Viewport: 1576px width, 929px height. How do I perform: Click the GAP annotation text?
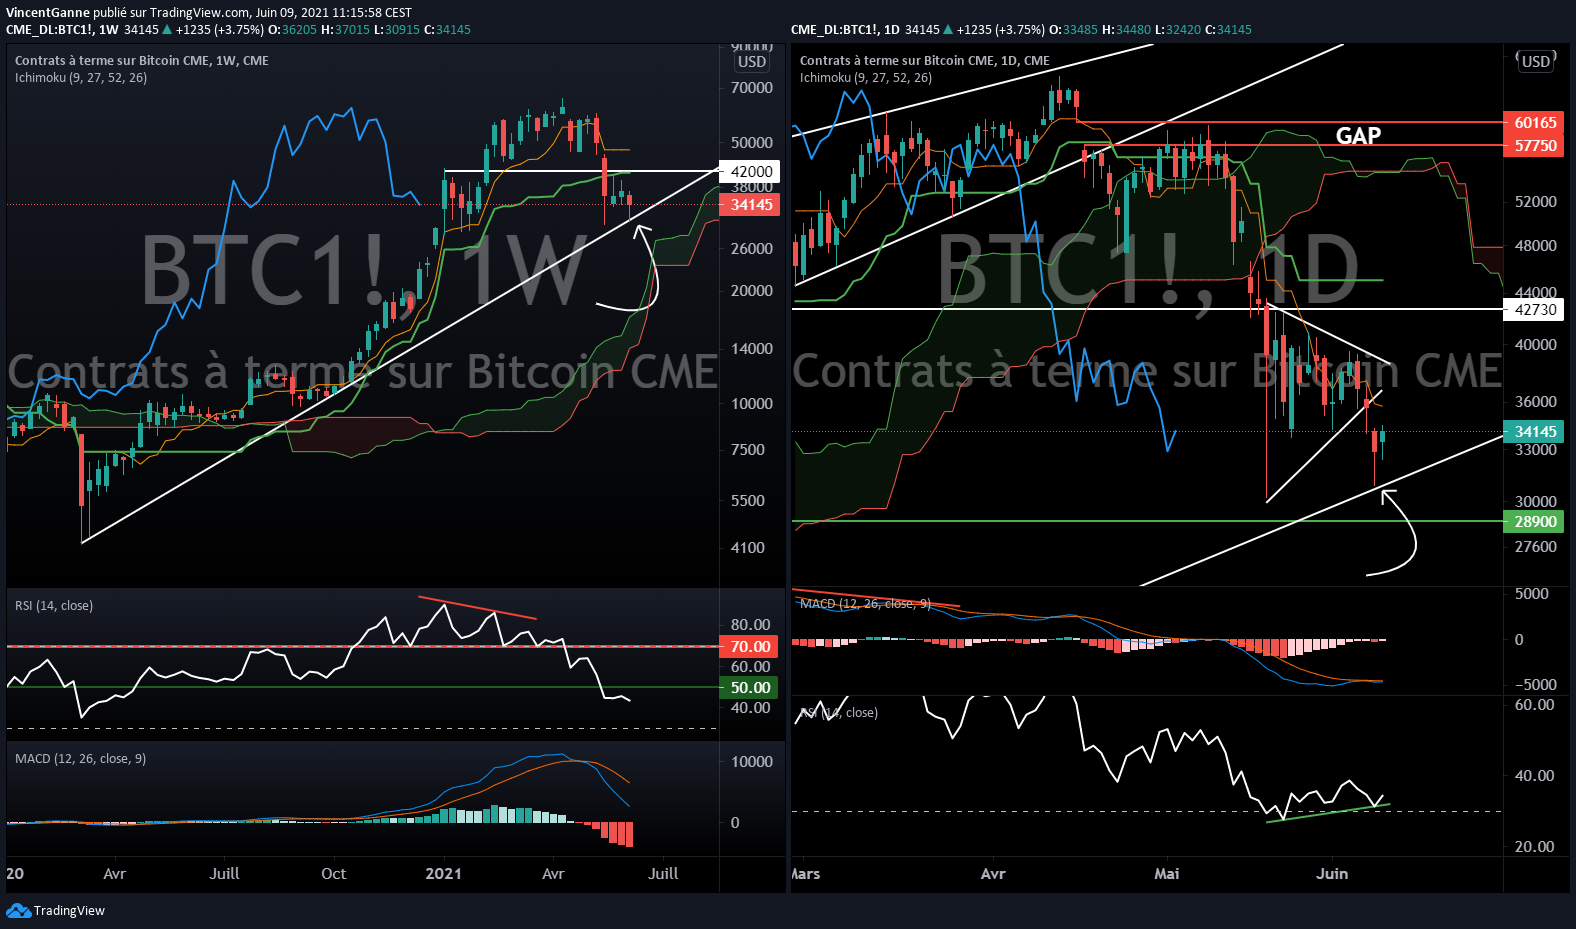[1358, 136]
